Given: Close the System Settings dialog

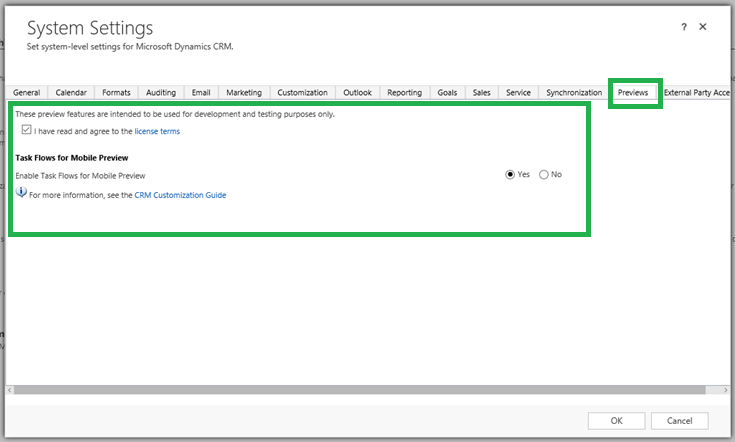Looking at the screenshot, I should tap(703, 27).
